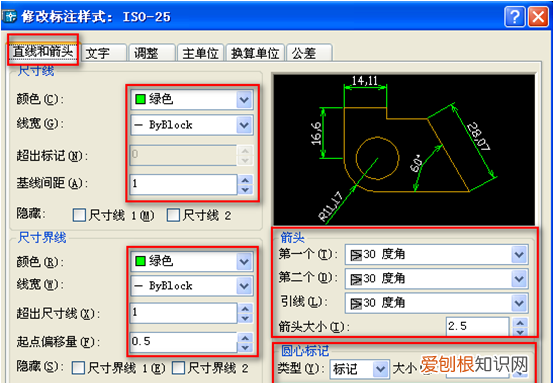Click the green swatch in 尺寸界线 颜色
Image resolution: width=554 pixels, height=383 pixels.
tap(140, 261)
